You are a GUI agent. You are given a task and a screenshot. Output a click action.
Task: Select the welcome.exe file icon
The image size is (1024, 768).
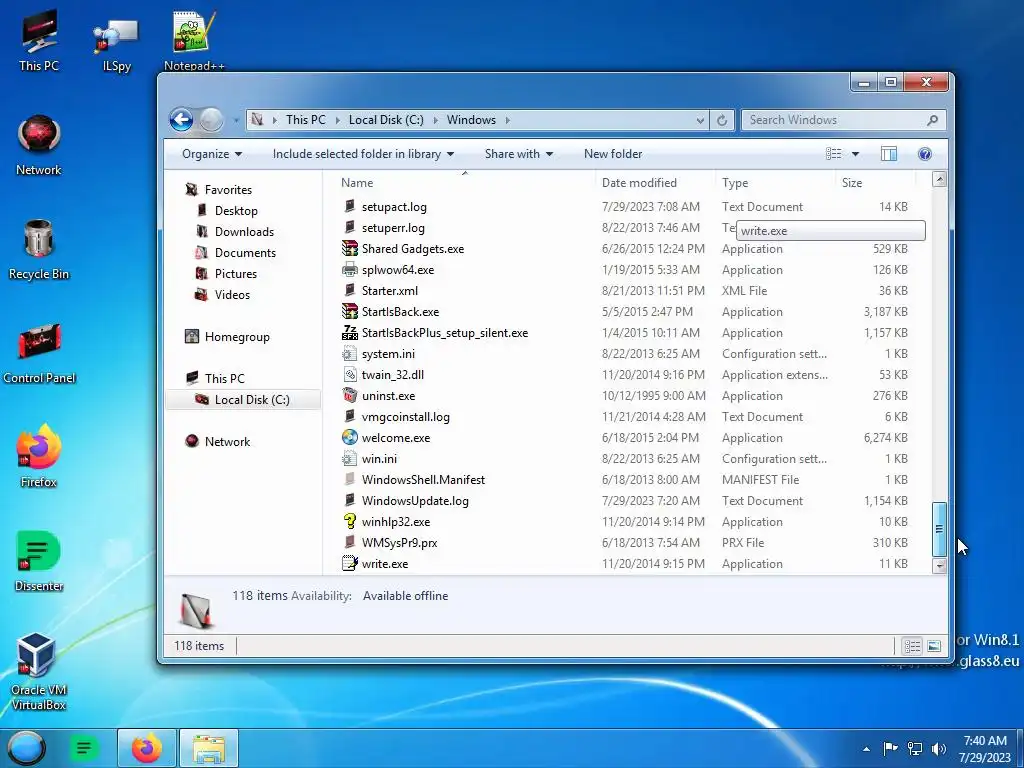pos(350,438)
